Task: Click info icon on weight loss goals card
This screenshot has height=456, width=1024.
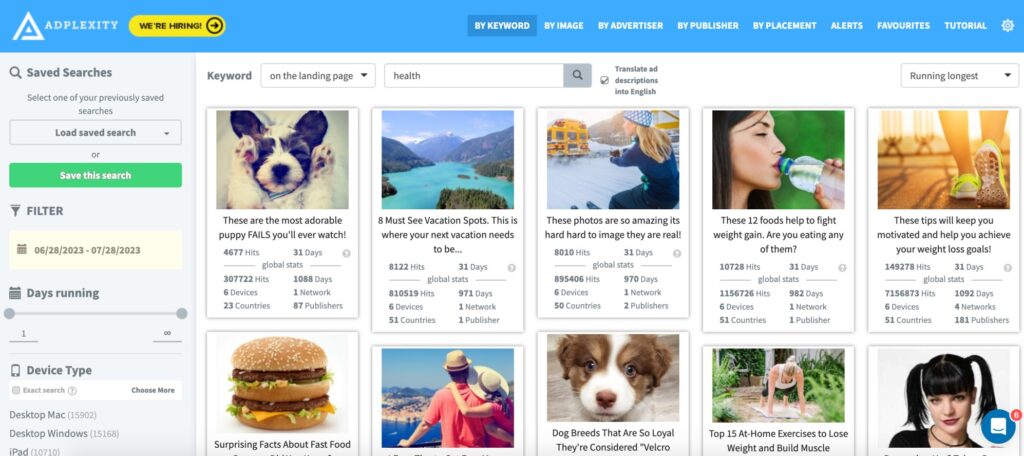Action: point(1008,267)
